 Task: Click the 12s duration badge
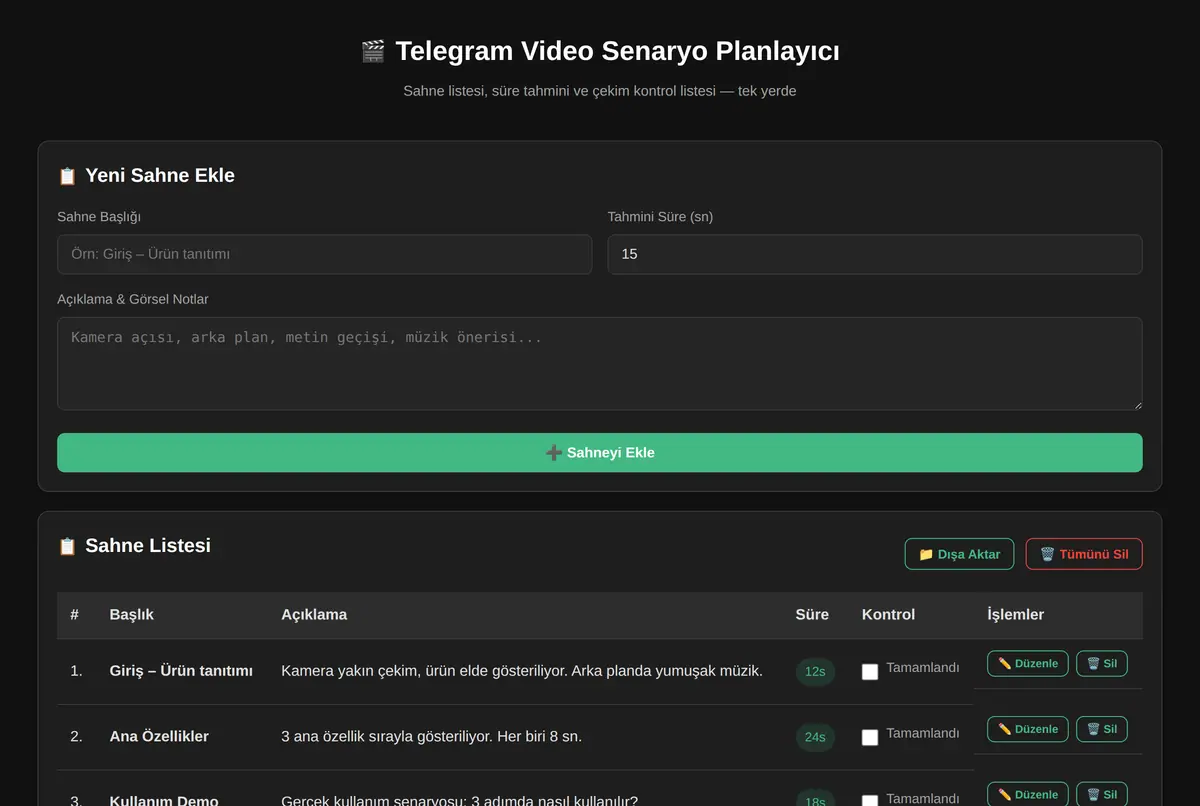pos(815,672)
